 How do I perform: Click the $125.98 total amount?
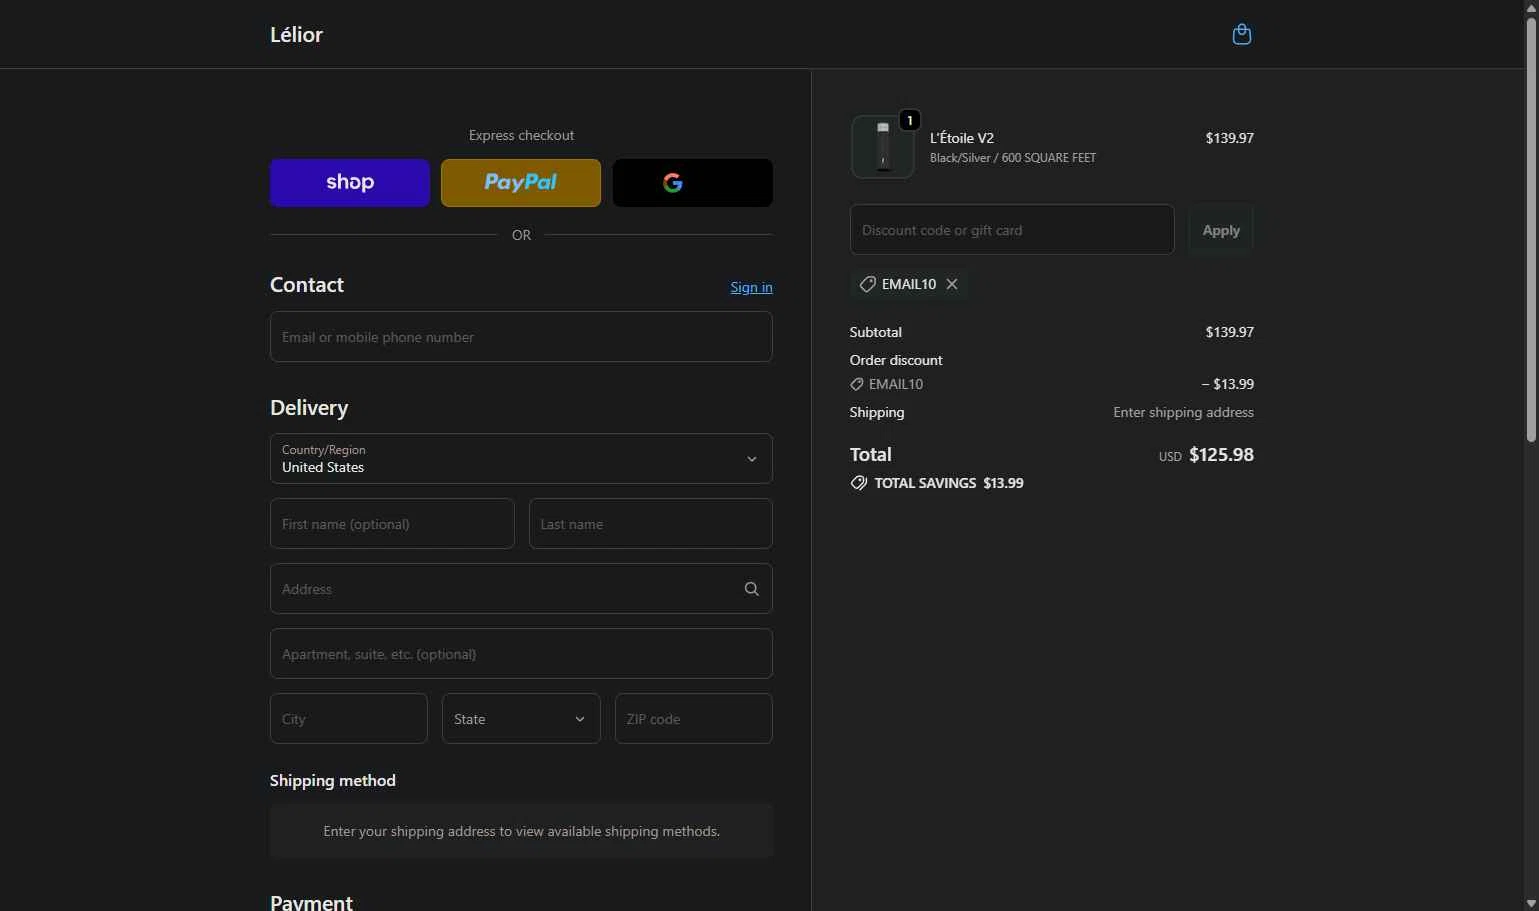pyautogui.click(x=1221, y=454)
